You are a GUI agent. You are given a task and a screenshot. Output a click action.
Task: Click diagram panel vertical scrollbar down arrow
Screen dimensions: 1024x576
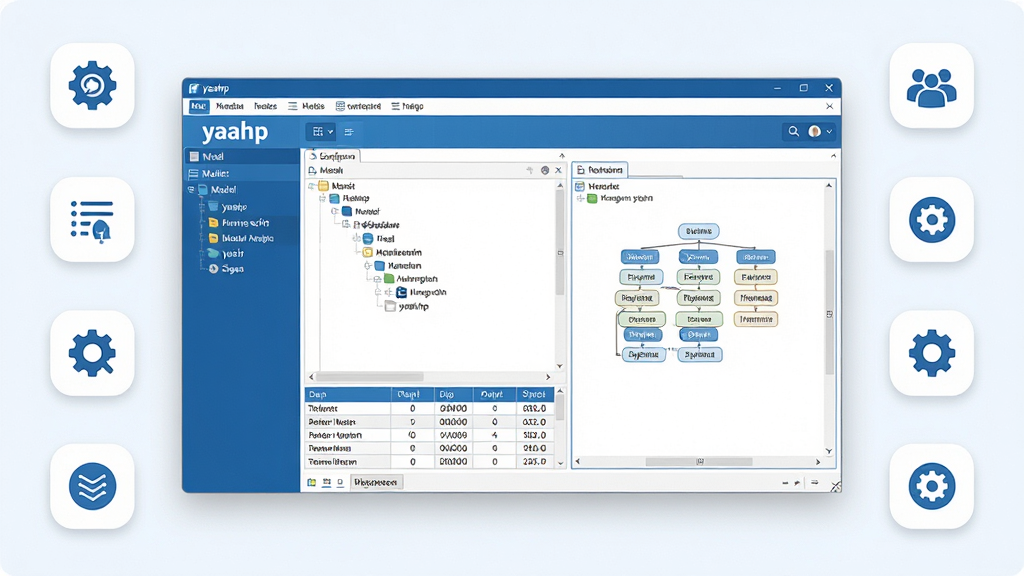[829, 451]
